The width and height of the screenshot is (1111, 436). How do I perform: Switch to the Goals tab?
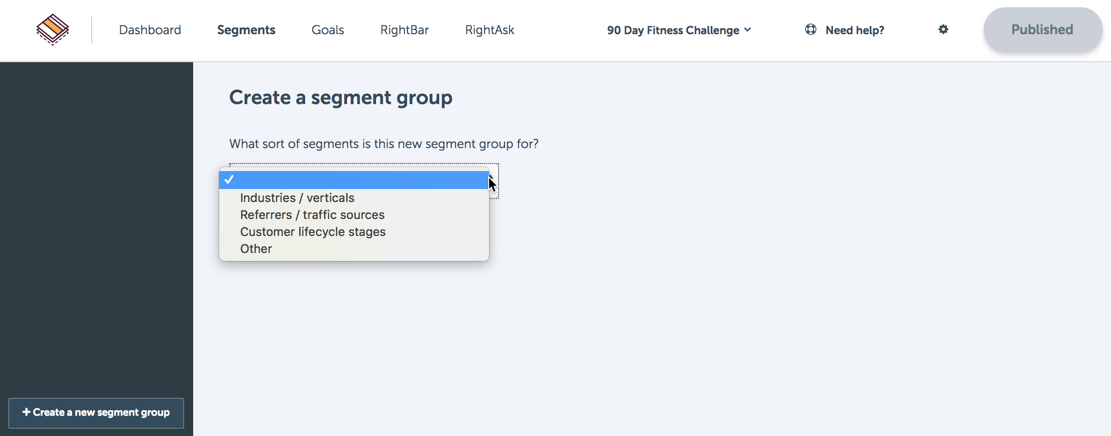[x=327, y=30]
